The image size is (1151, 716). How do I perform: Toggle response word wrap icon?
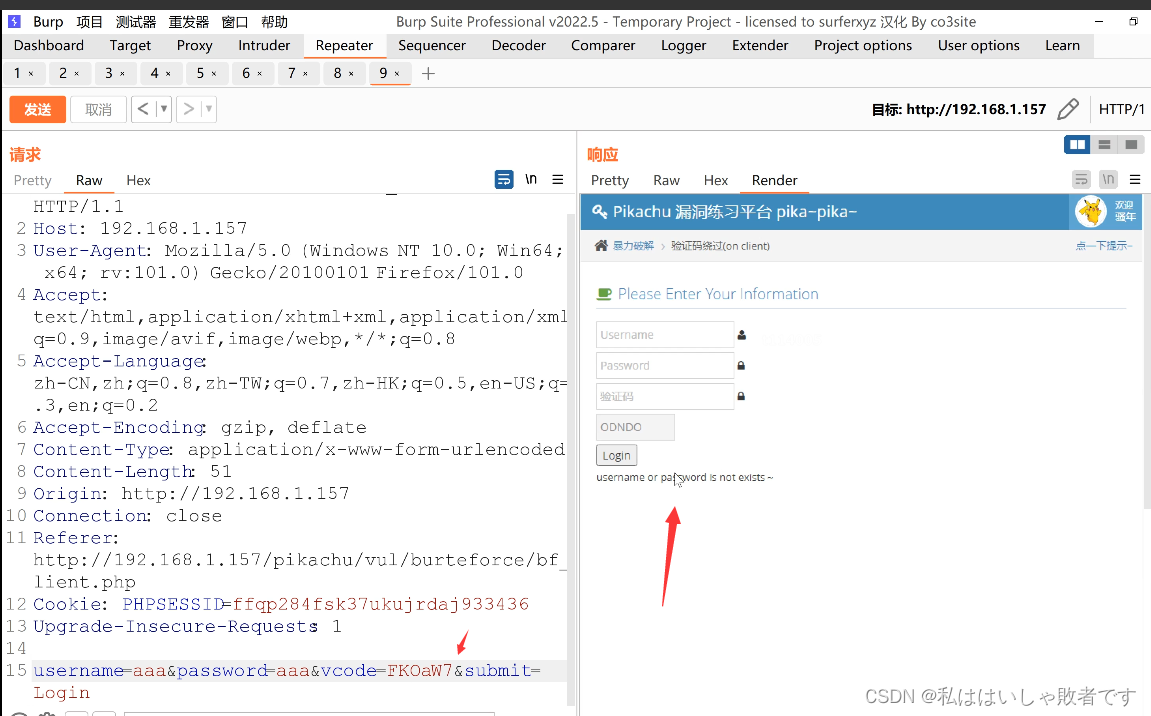pyautogui.click(x=1081, y=179)
